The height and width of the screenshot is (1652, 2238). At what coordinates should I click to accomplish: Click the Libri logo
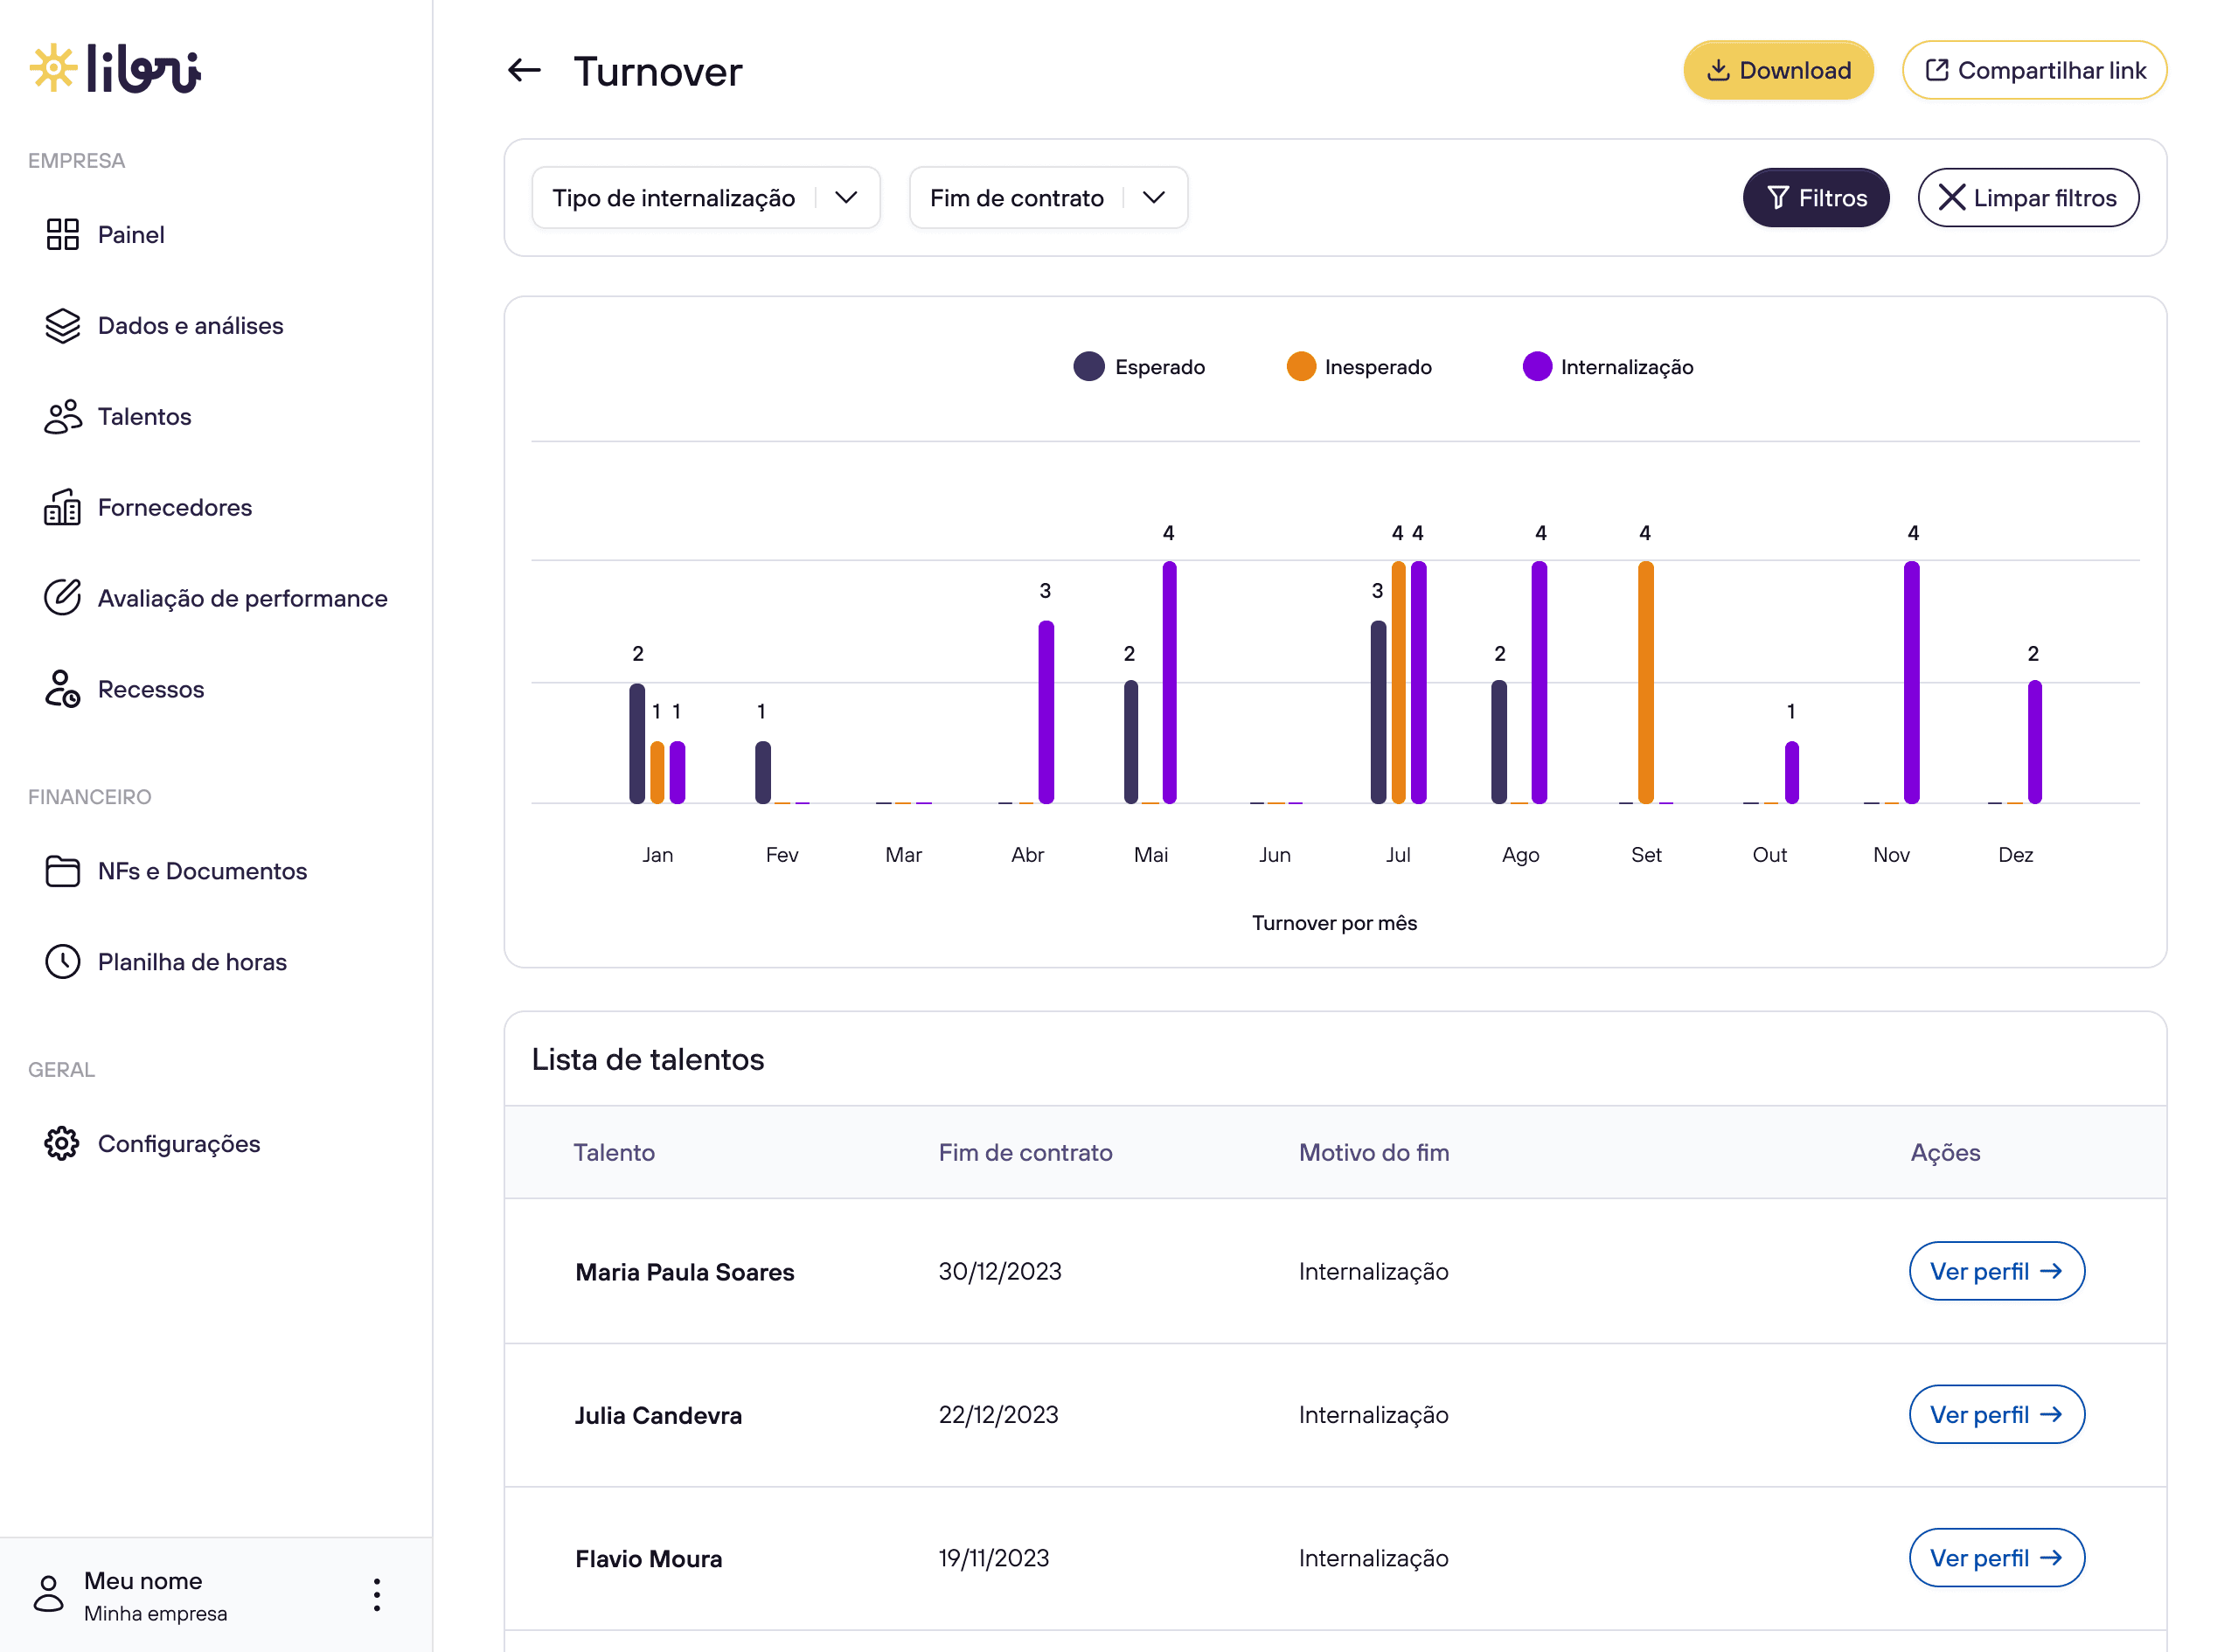[115, 69]
